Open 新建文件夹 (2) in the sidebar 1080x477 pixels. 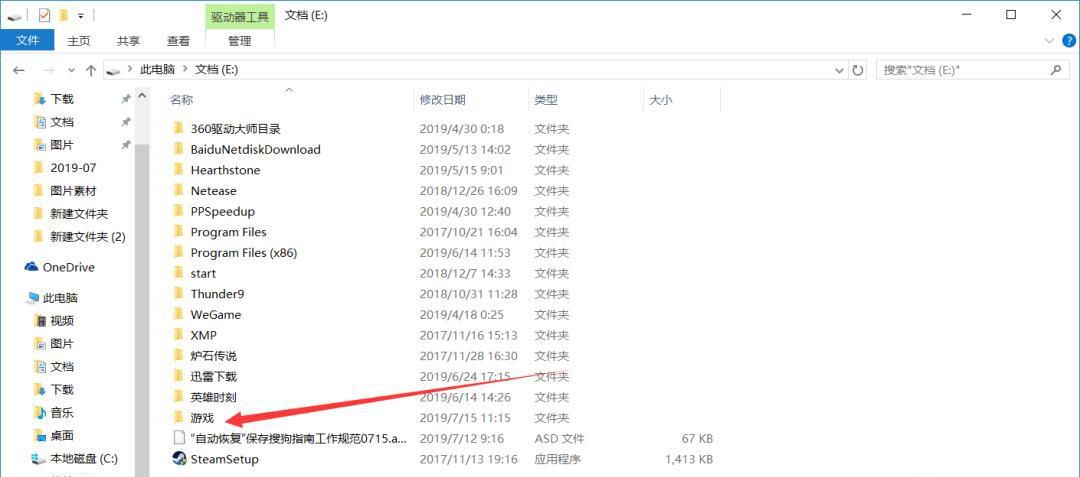pos(87,237)
